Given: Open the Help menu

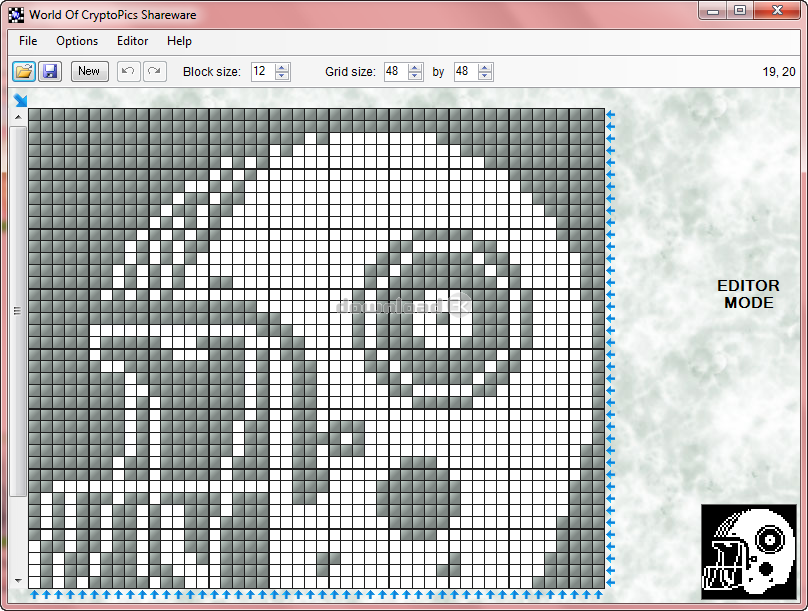Looking at the screenshot, I should 180,41.
